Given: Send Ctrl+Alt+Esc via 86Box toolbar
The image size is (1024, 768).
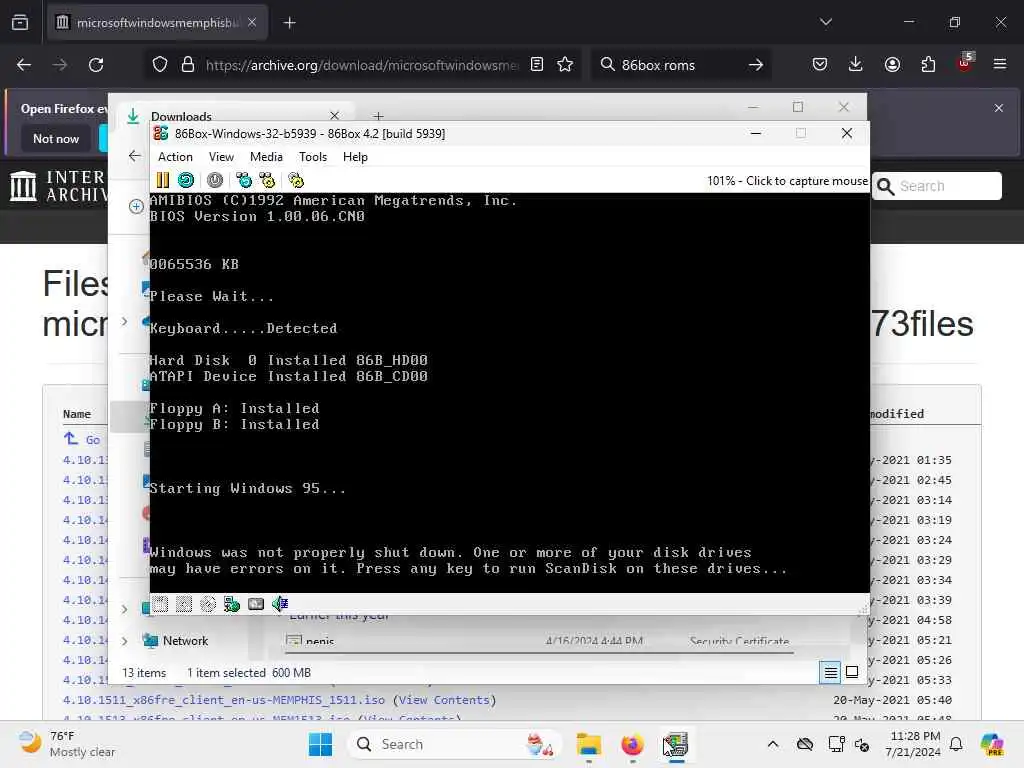Looking at the screenshot, I should pyautogui.click(x=267, y=180).
